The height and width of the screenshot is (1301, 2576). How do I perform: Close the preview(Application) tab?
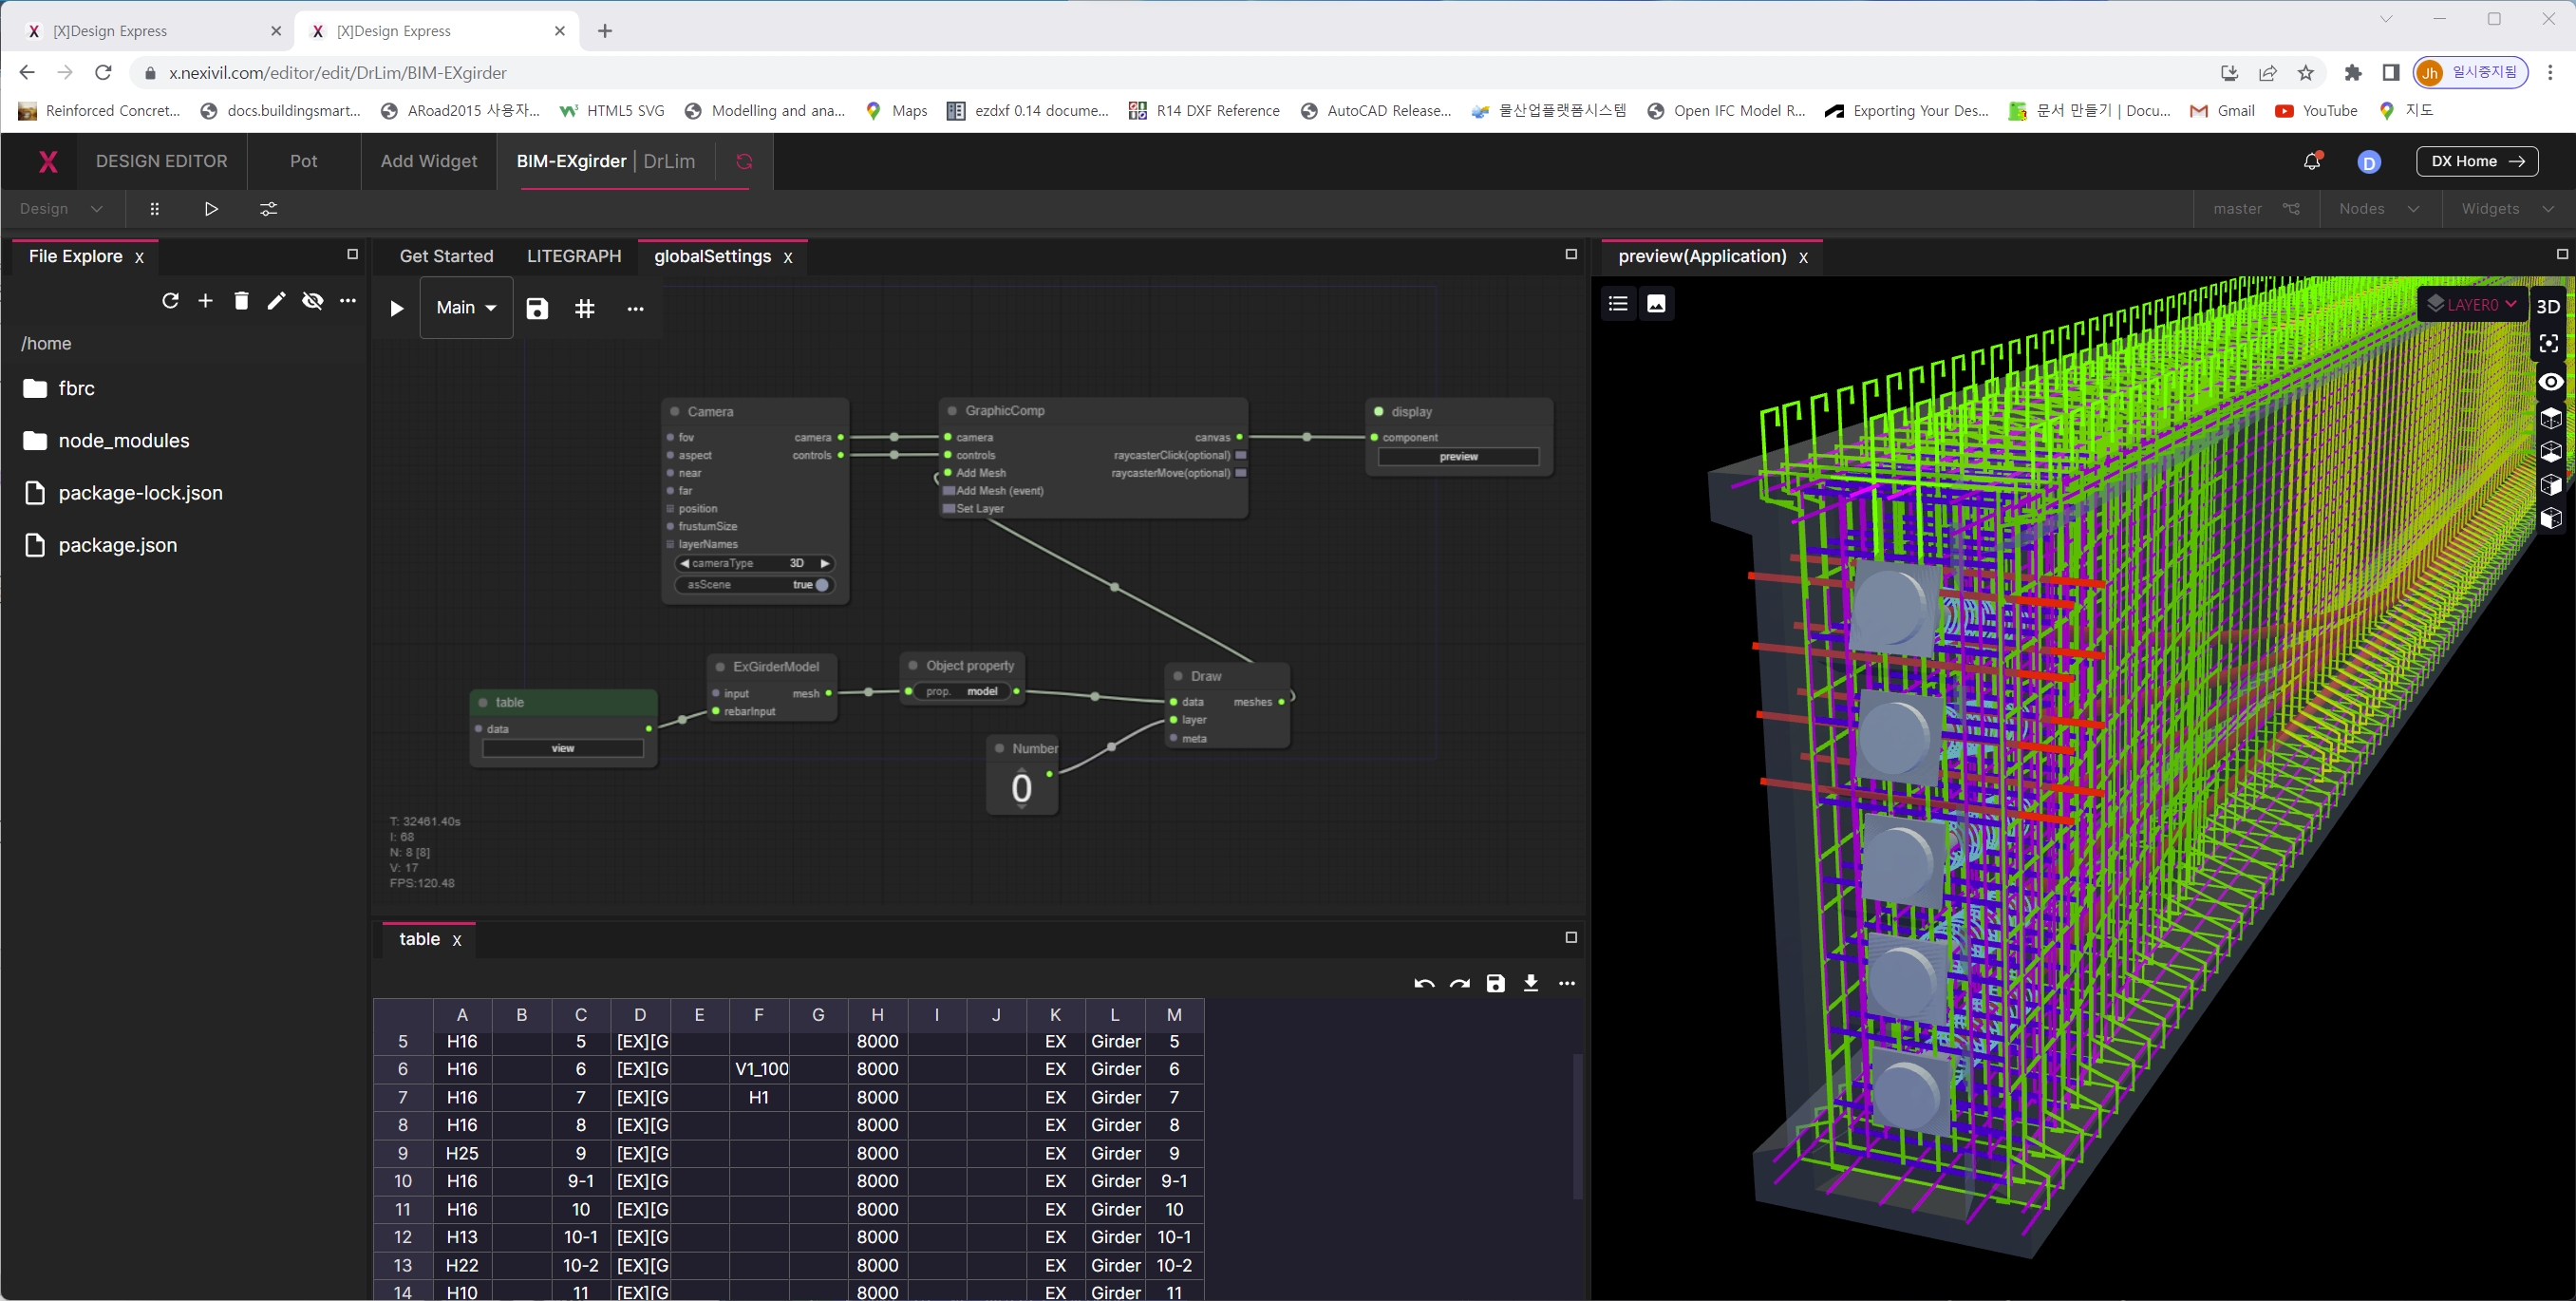1803,258
